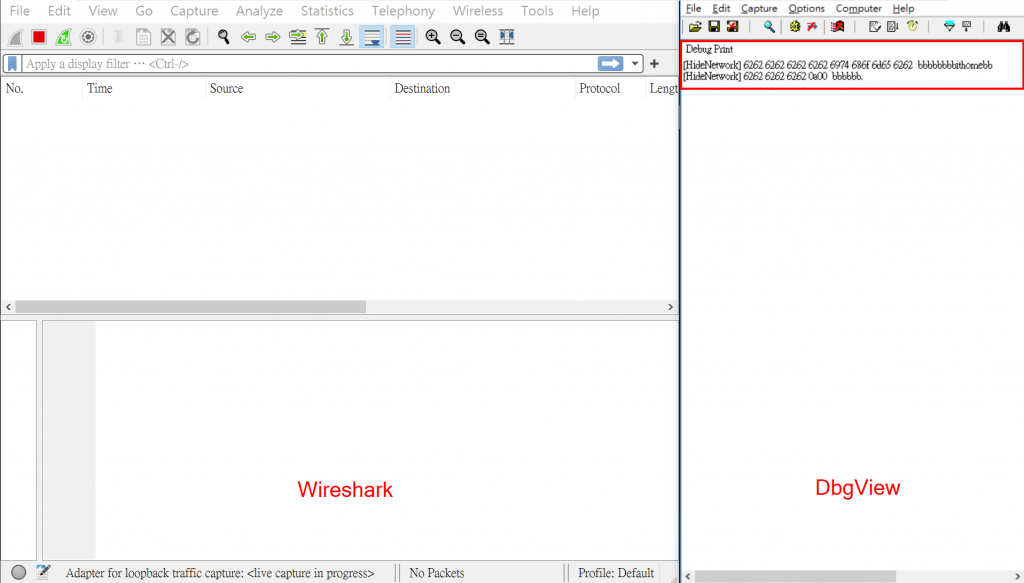
Task: Sort packets by Destination column header
Action: click(483, 89)
